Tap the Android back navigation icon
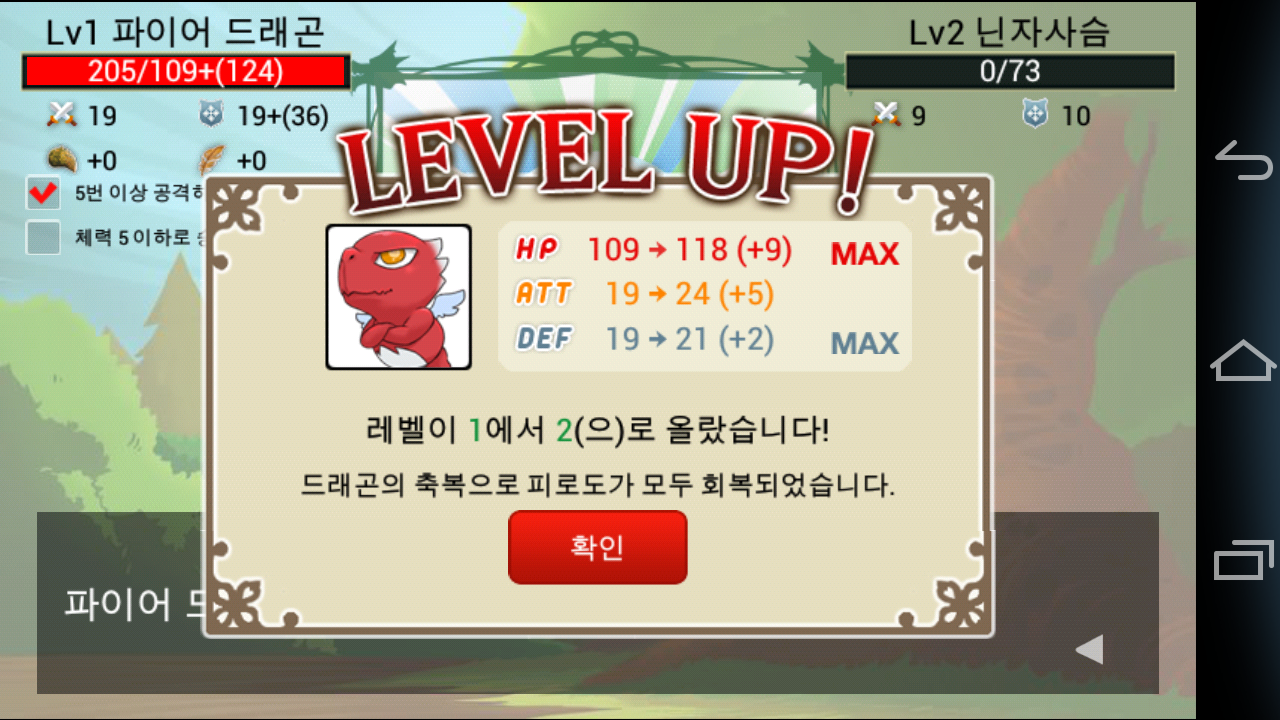This screenshot has height=720, width=1280. pos(1244,161)
